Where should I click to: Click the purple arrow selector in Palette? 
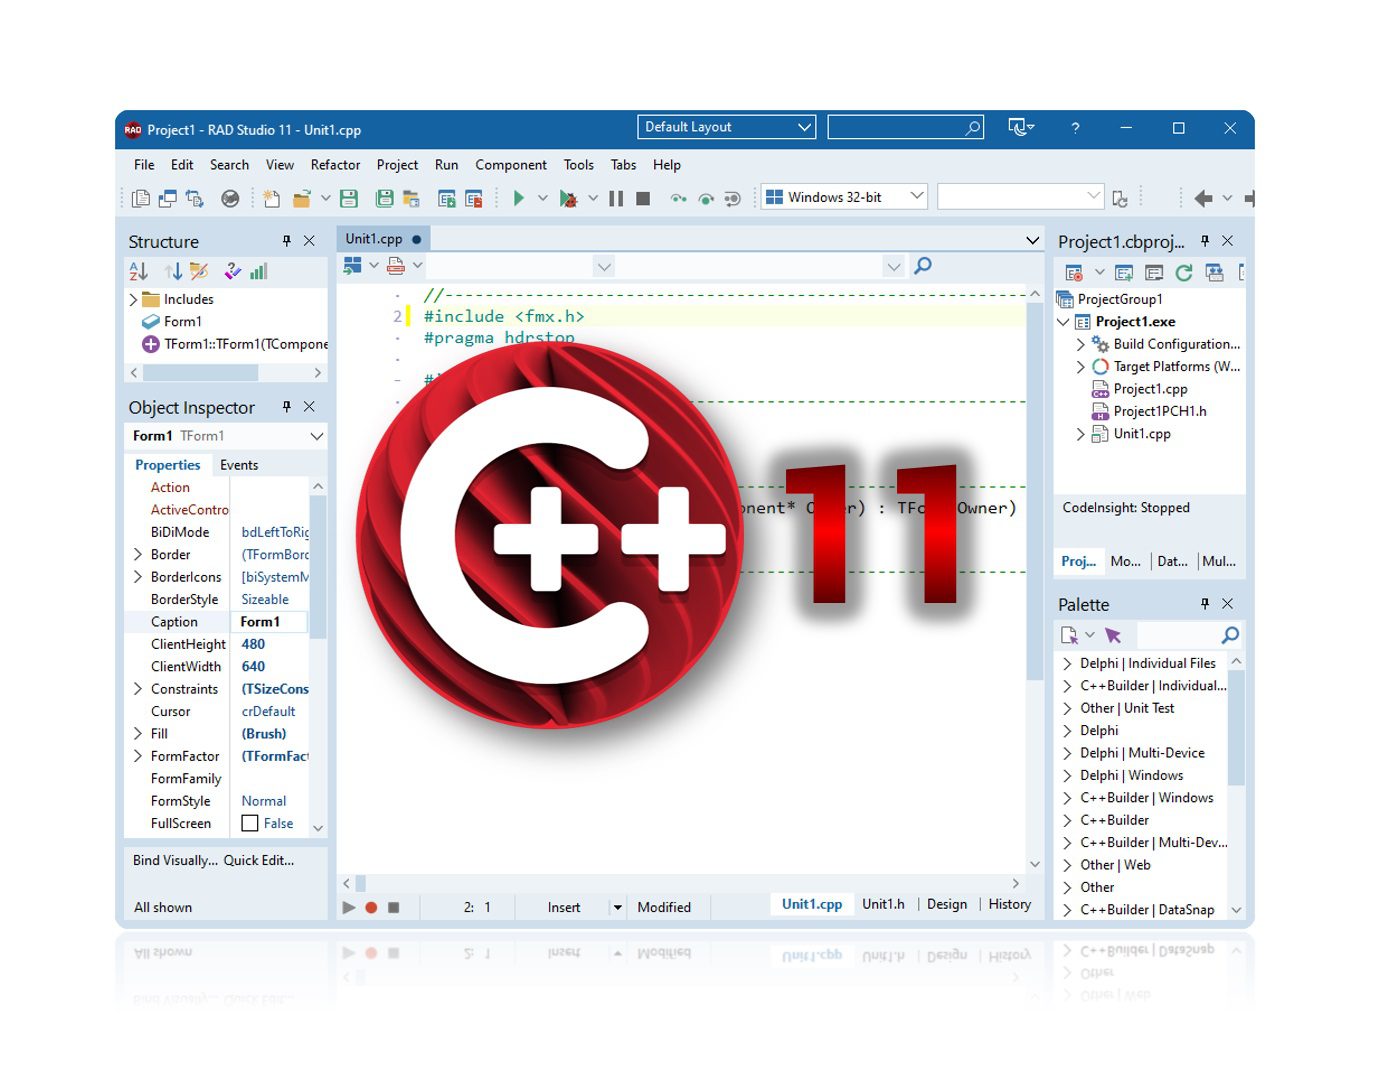tap(1113, 634)
